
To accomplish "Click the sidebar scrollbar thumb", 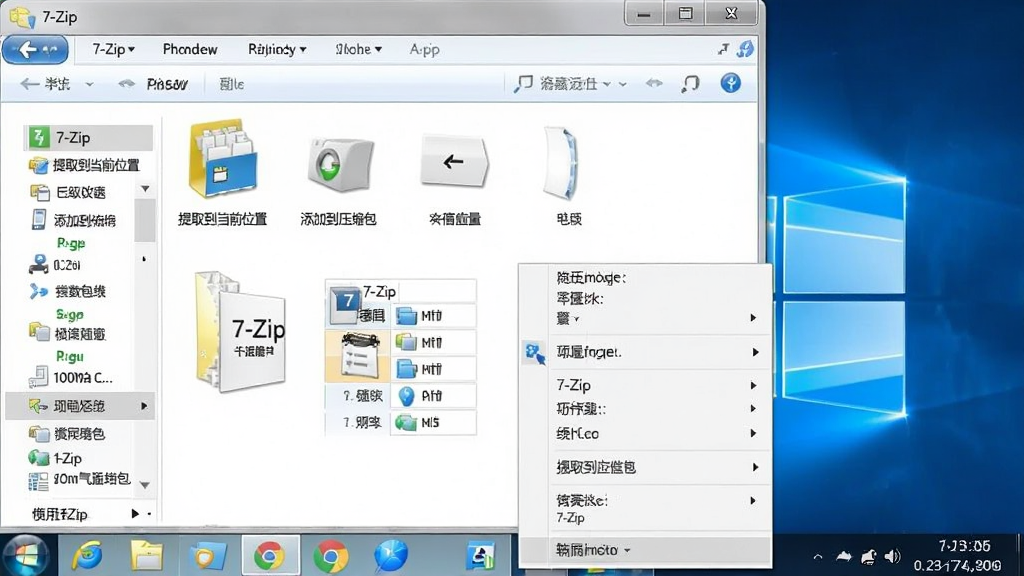I will click(145, 220).
